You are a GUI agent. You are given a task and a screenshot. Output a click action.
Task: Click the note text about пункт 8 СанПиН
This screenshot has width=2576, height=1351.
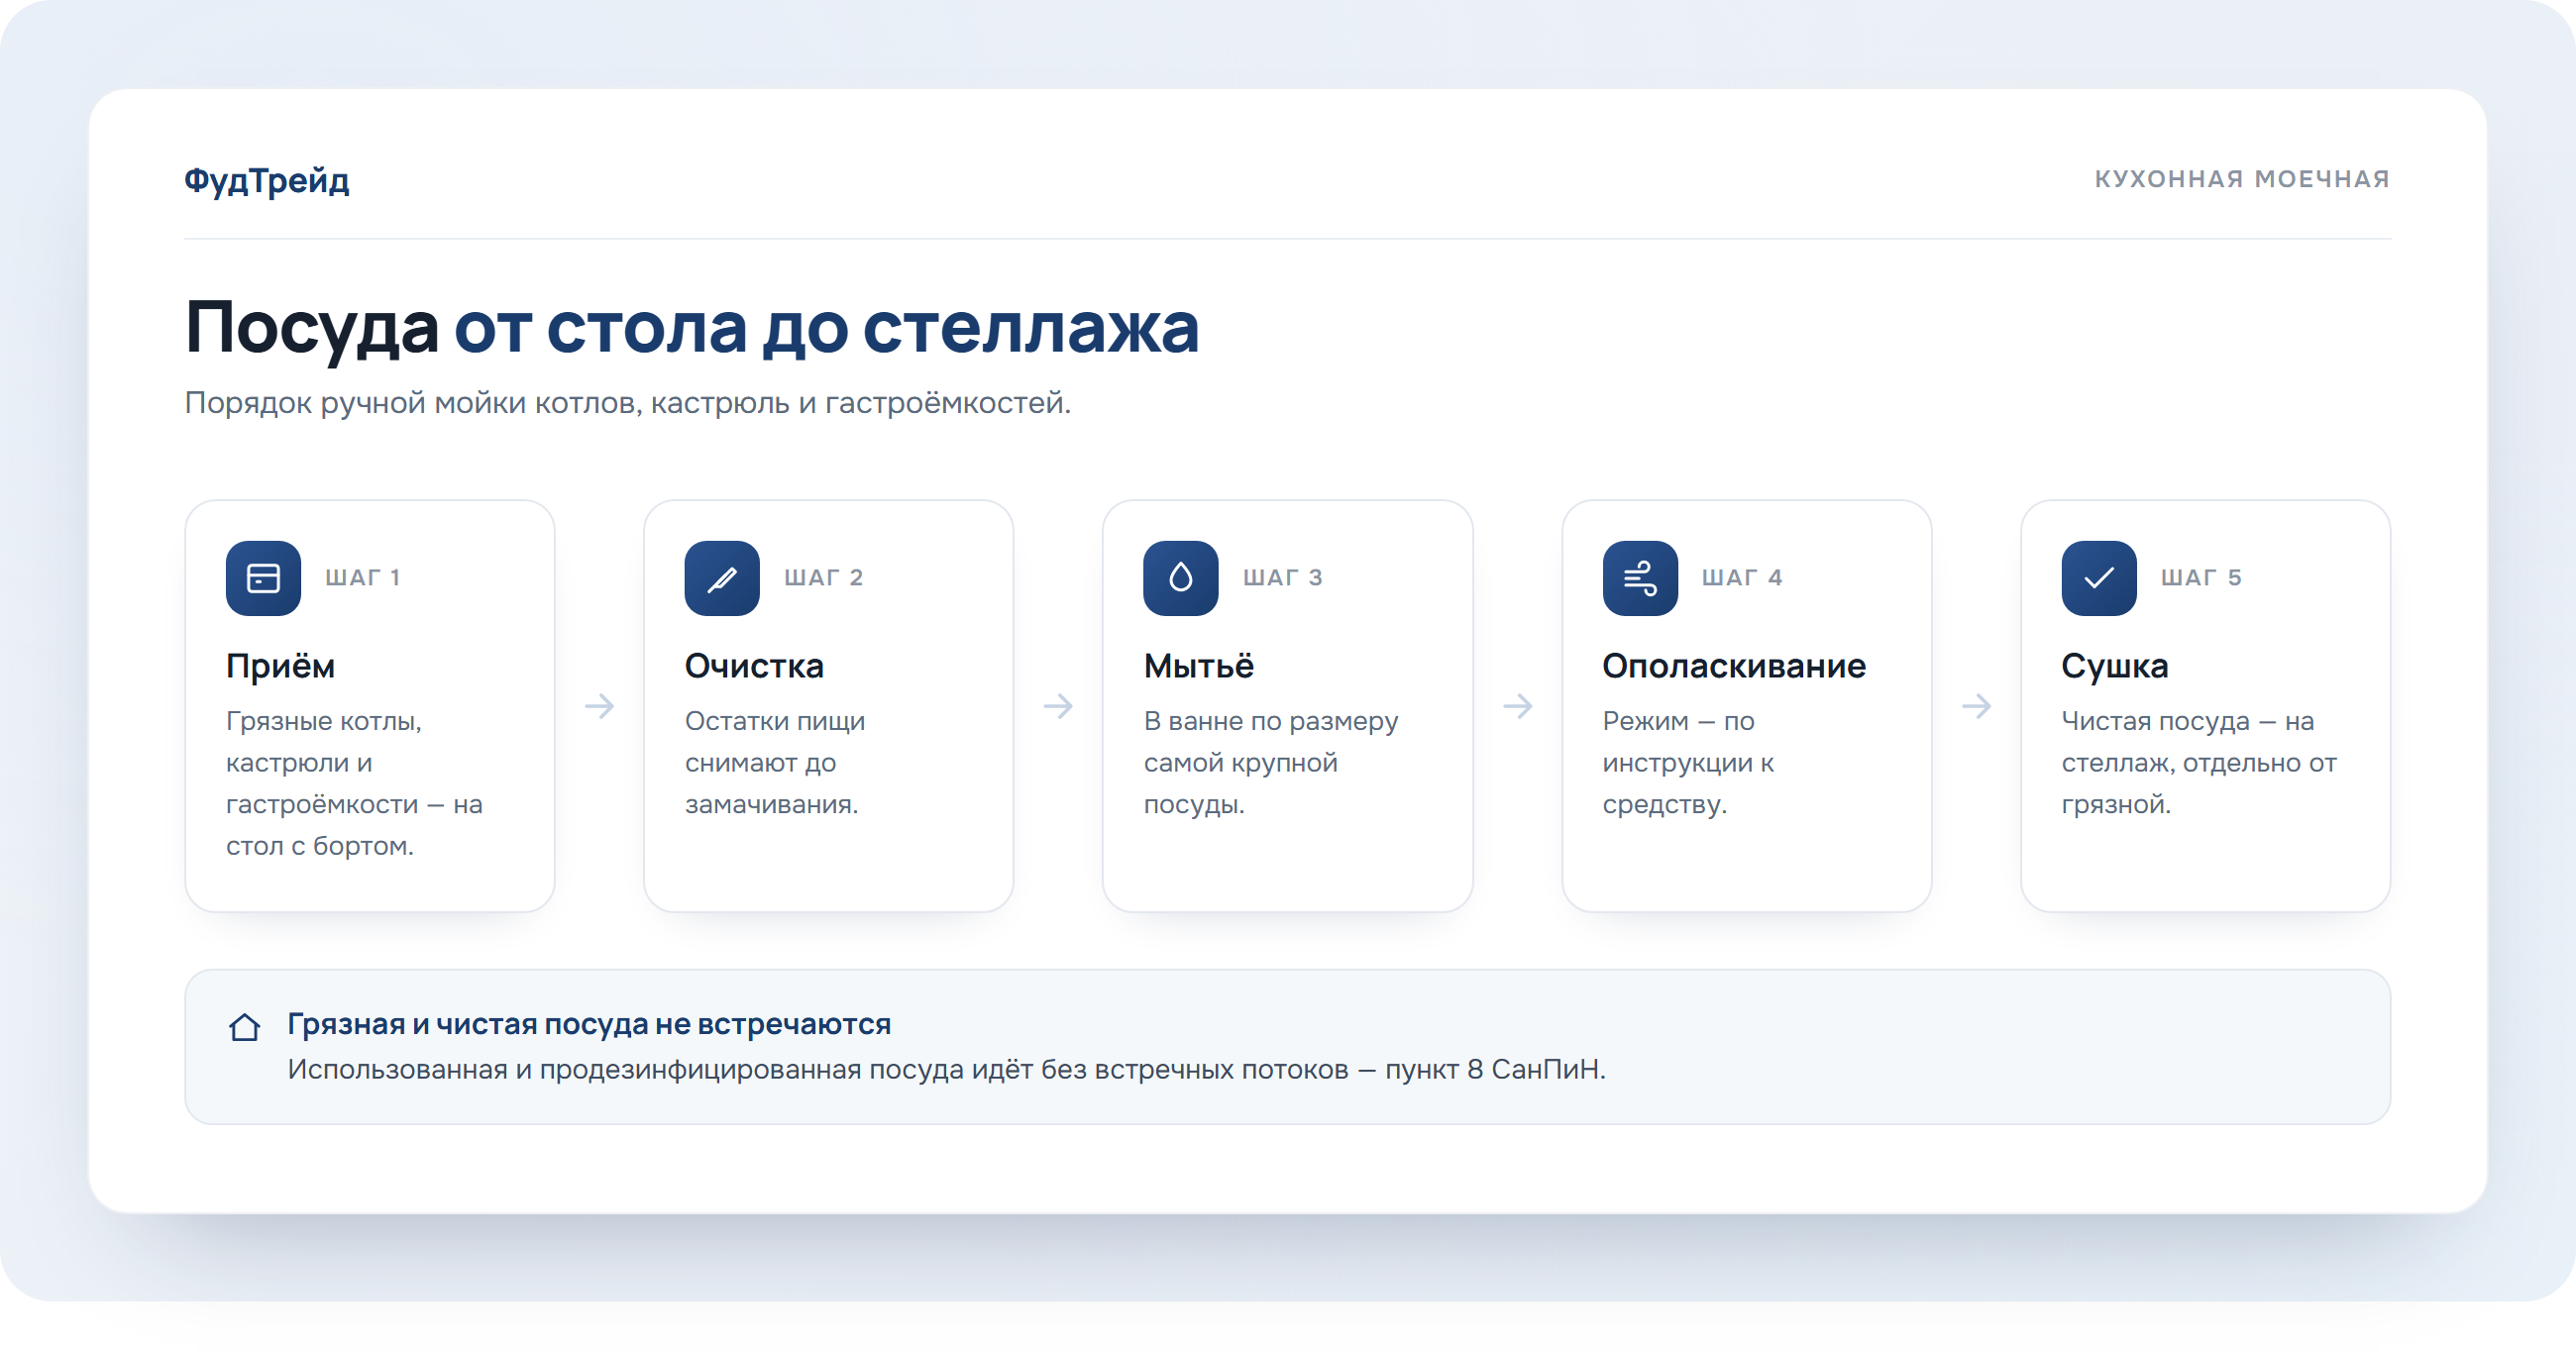(947, 1069)
